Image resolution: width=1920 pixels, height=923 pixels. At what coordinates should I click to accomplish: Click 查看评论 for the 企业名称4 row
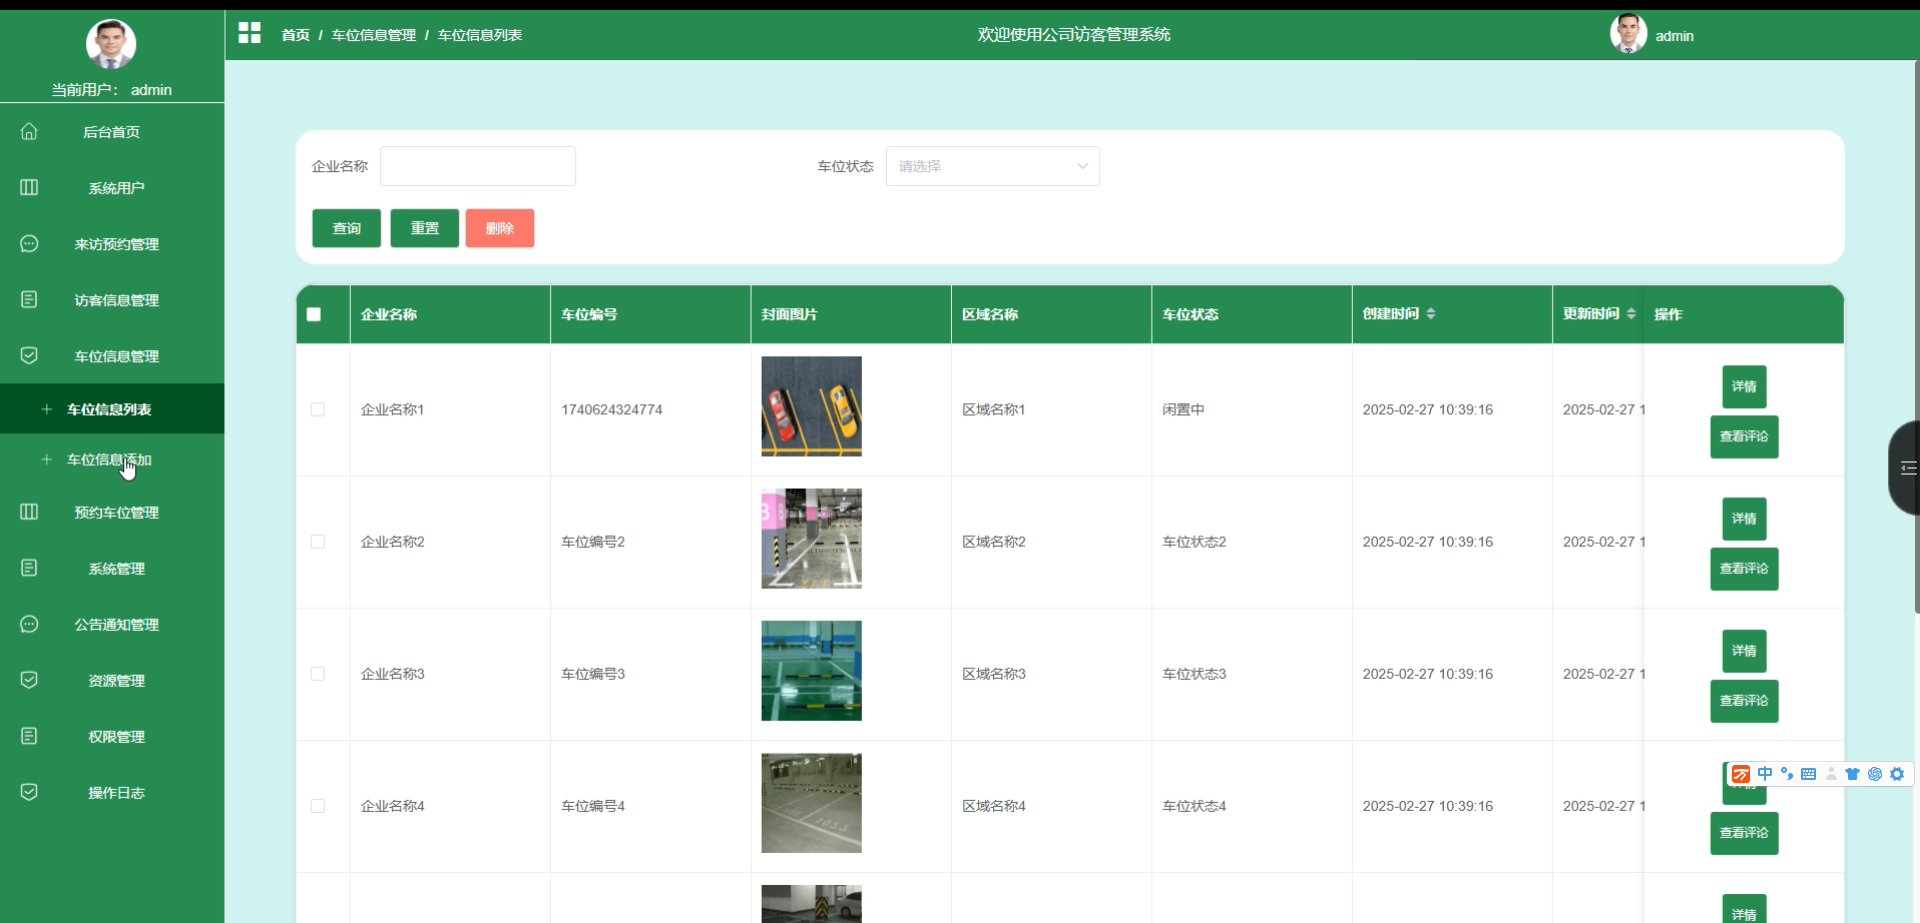1744,833
